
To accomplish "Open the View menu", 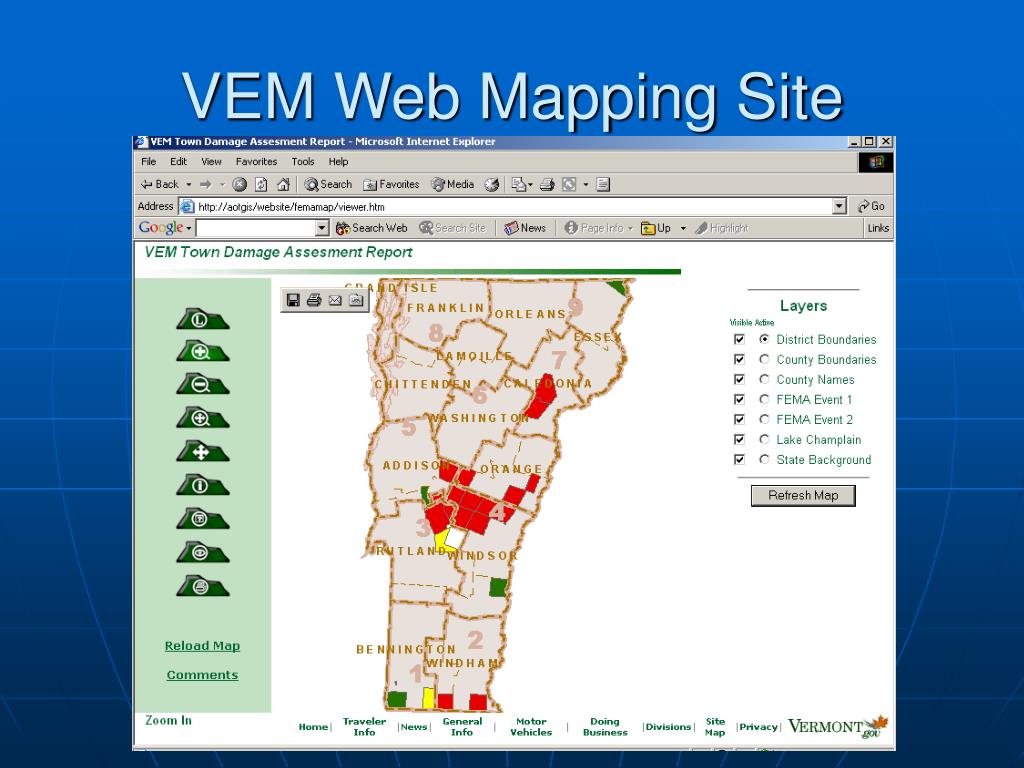I will 211,161.
